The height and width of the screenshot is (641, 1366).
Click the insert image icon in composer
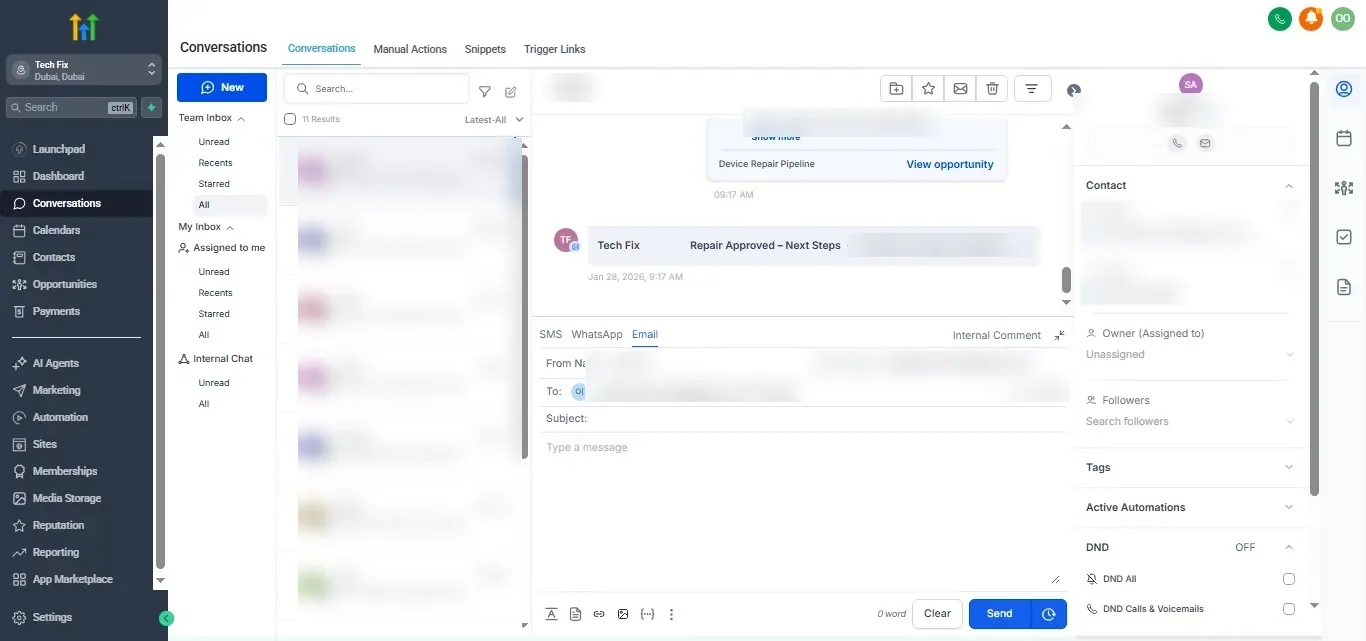[623, 614]
